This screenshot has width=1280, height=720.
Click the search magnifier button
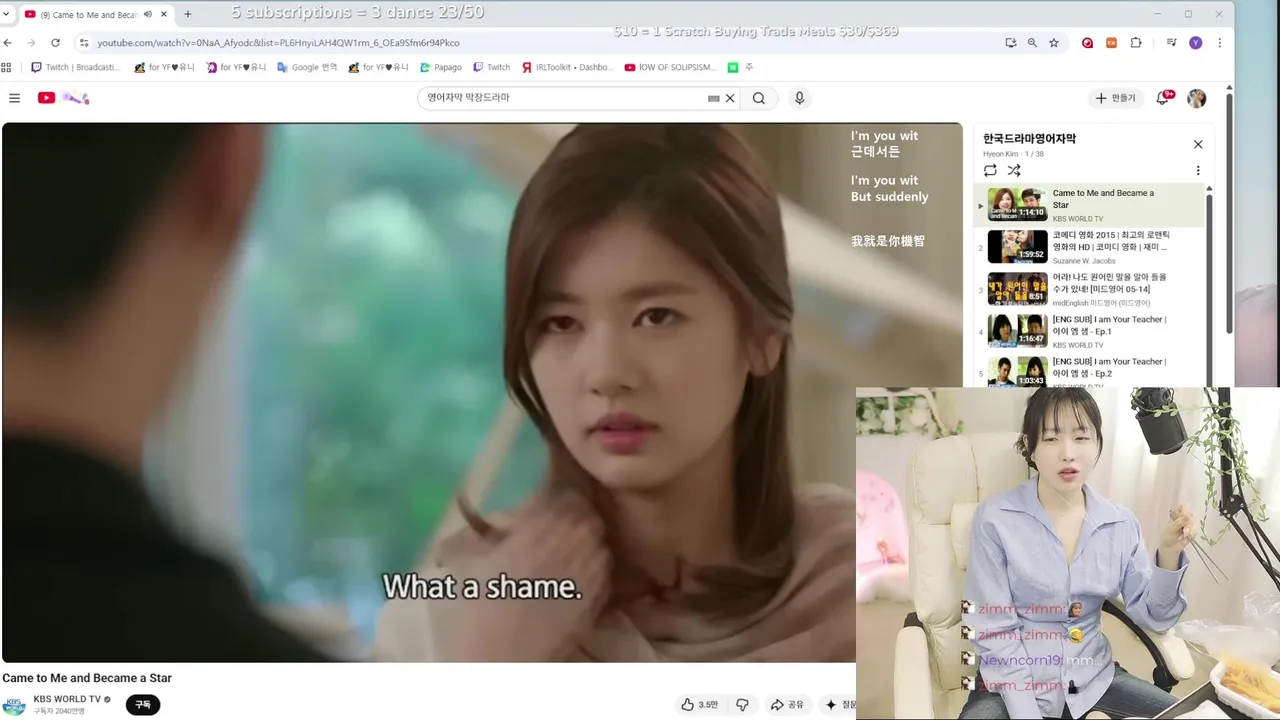click(759, 98)
